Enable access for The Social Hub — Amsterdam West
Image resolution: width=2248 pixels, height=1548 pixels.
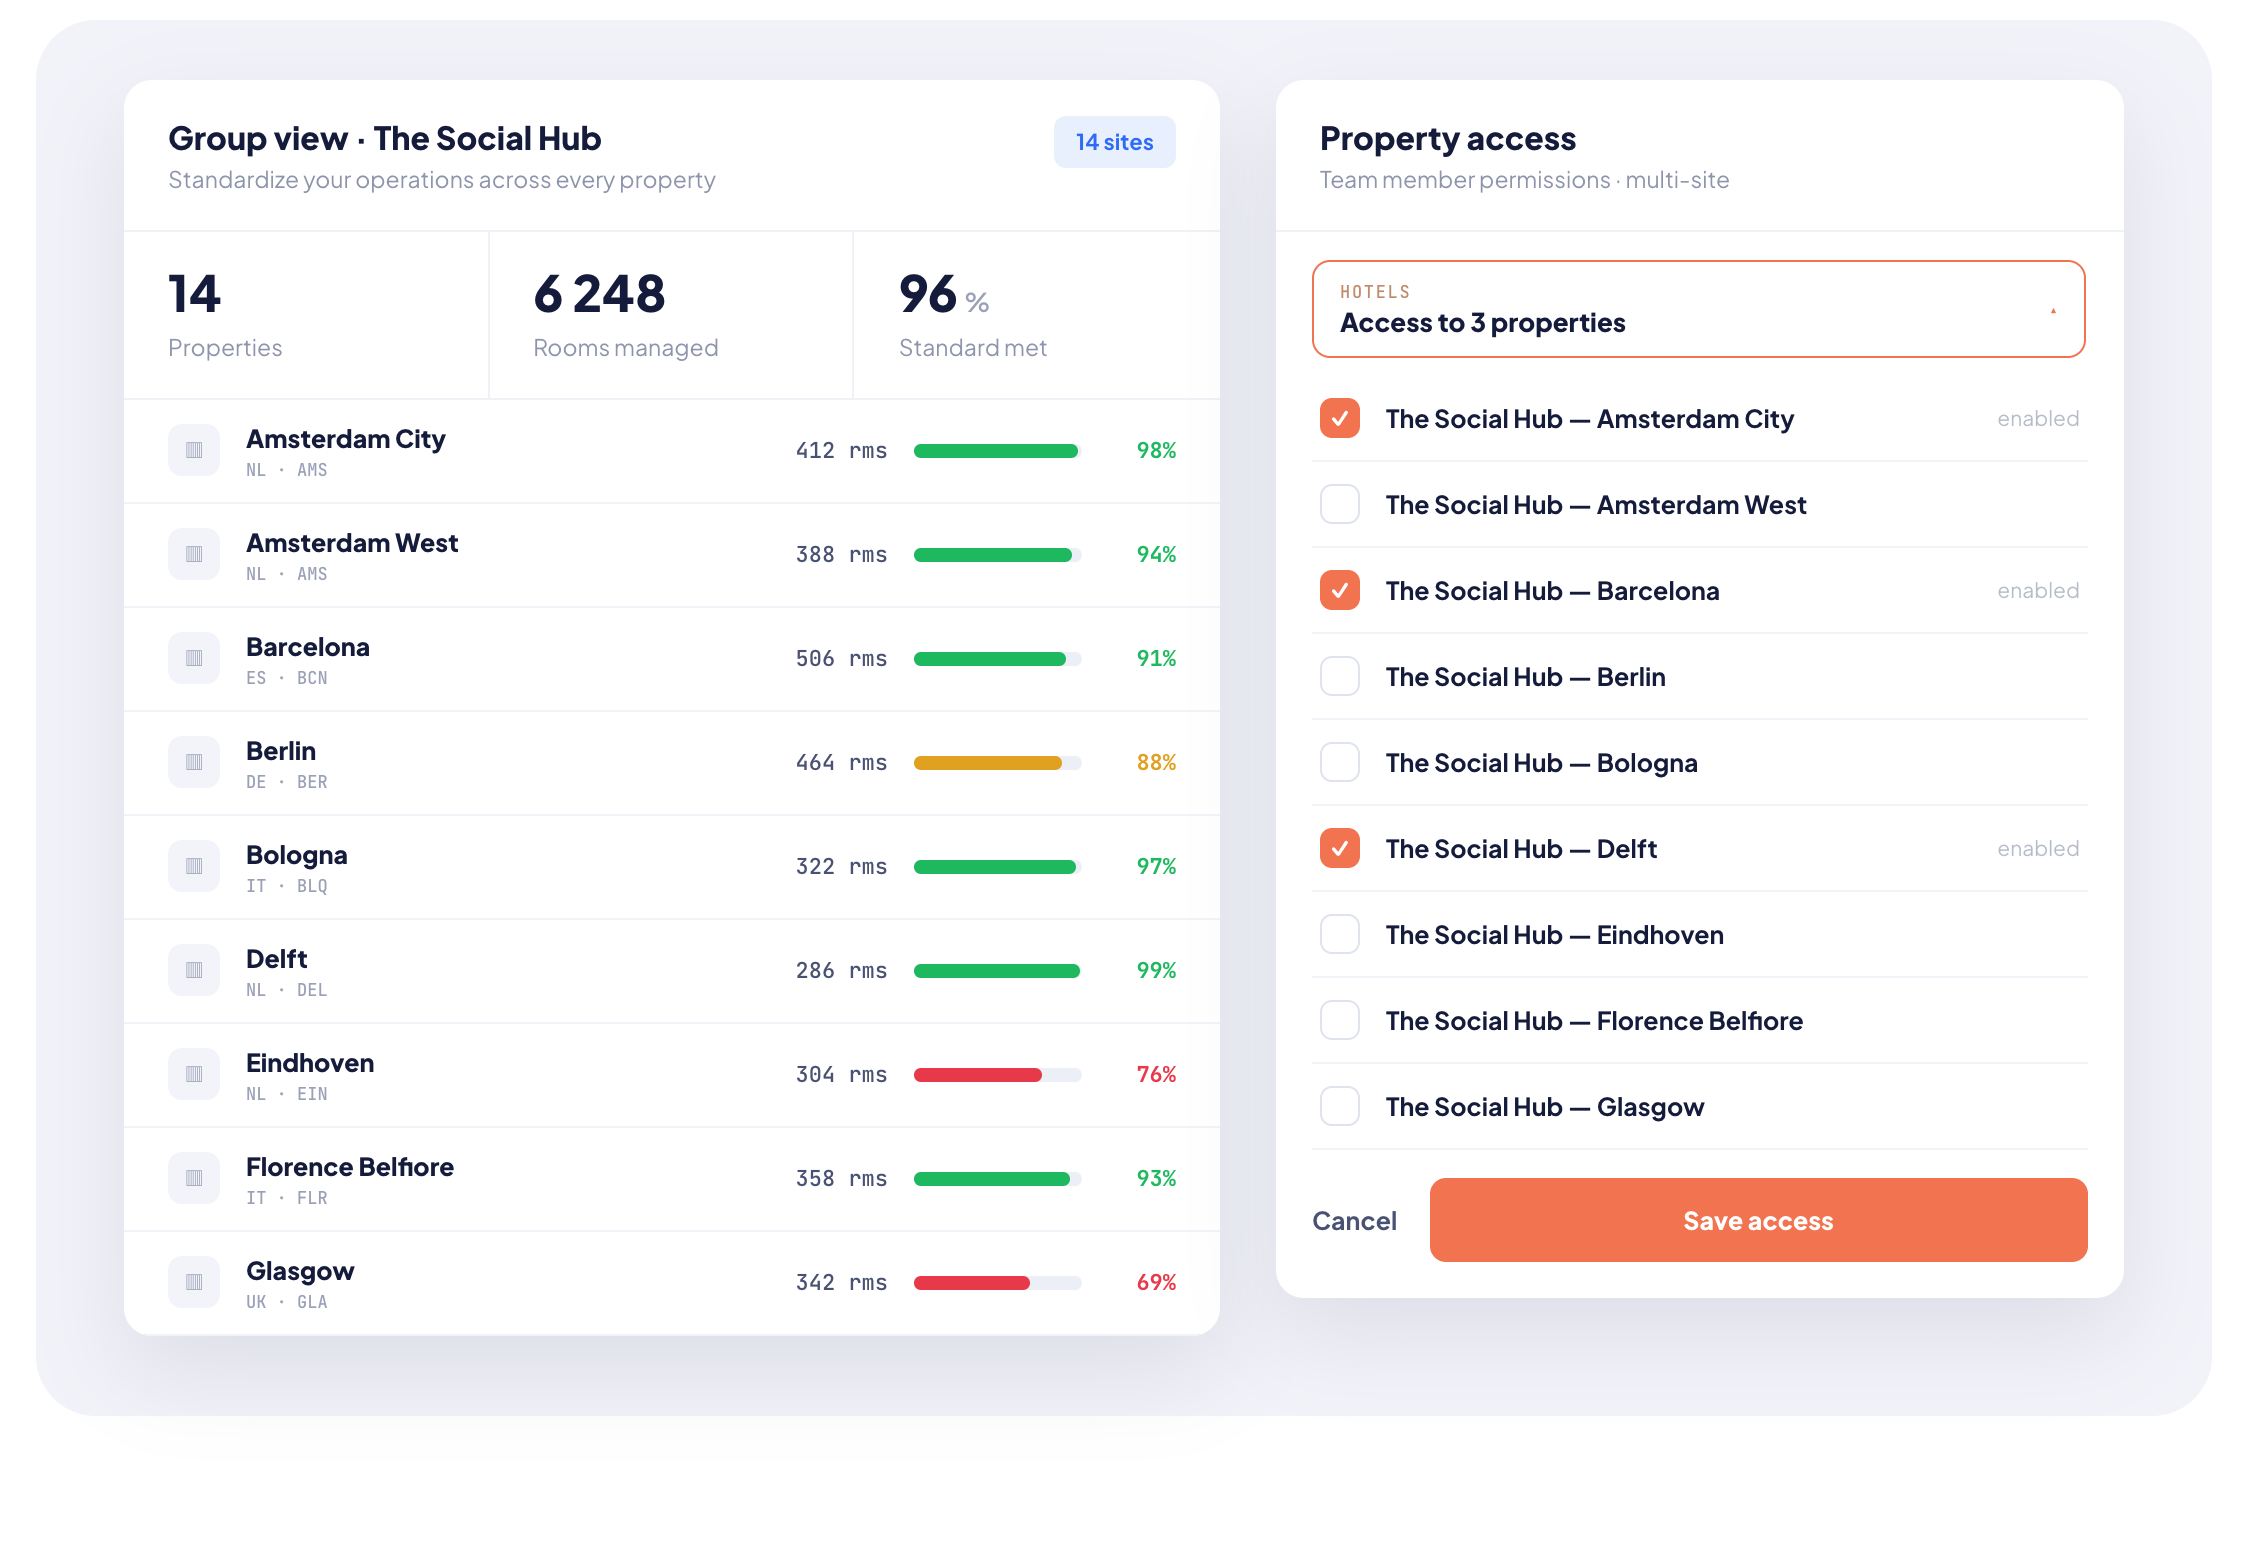(1340, 504)
